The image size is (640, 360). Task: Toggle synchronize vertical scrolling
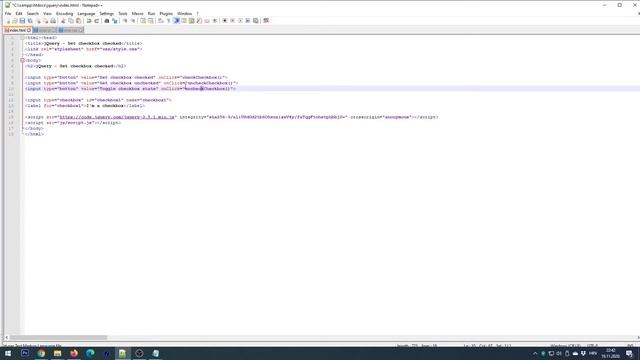coord(143,21)
